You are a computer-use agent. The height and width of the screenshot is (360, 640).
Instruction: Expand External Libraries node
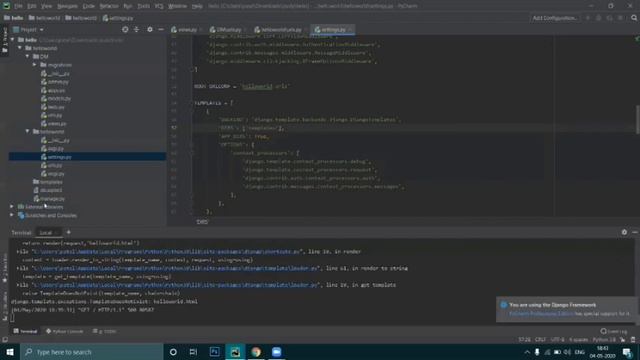[12, 207]
